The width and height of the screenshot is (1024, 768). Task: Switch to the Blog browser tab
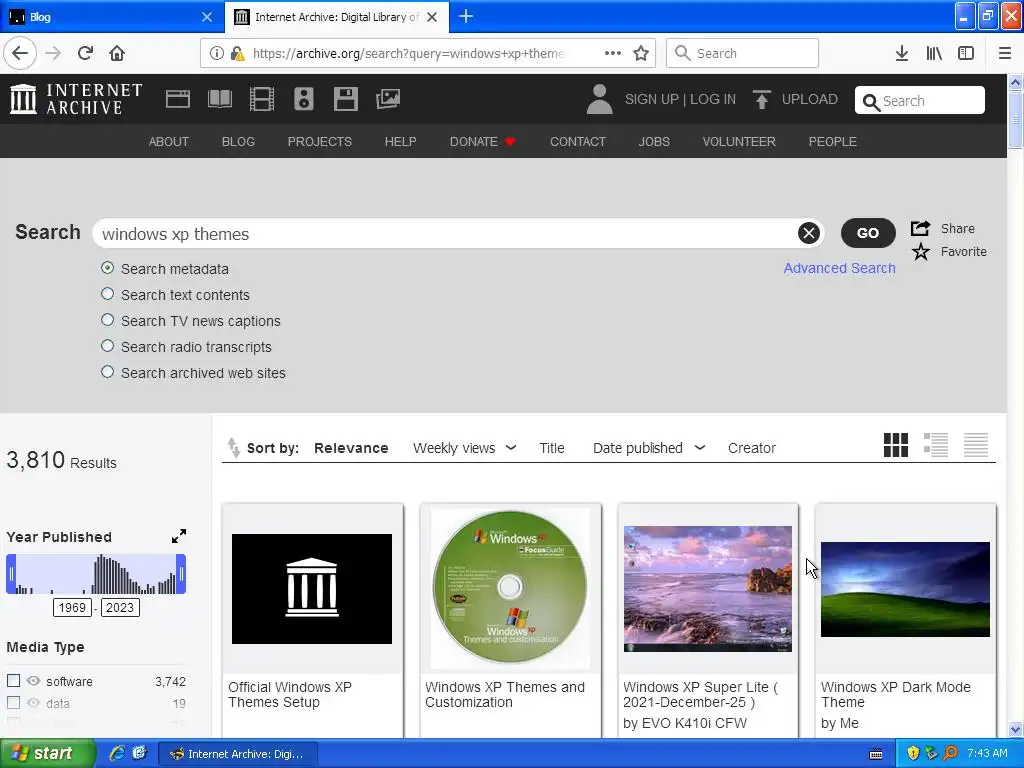(111, 17)
